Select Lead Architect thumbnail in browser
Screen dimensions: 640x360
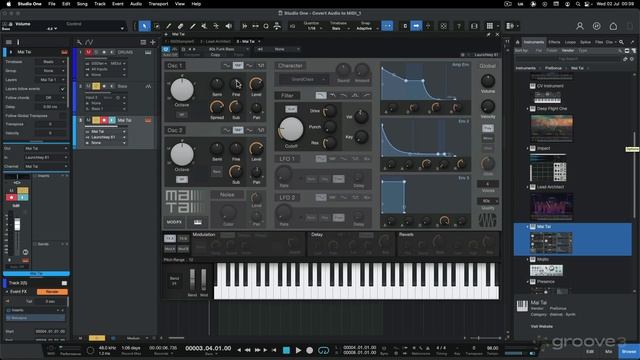551,206
